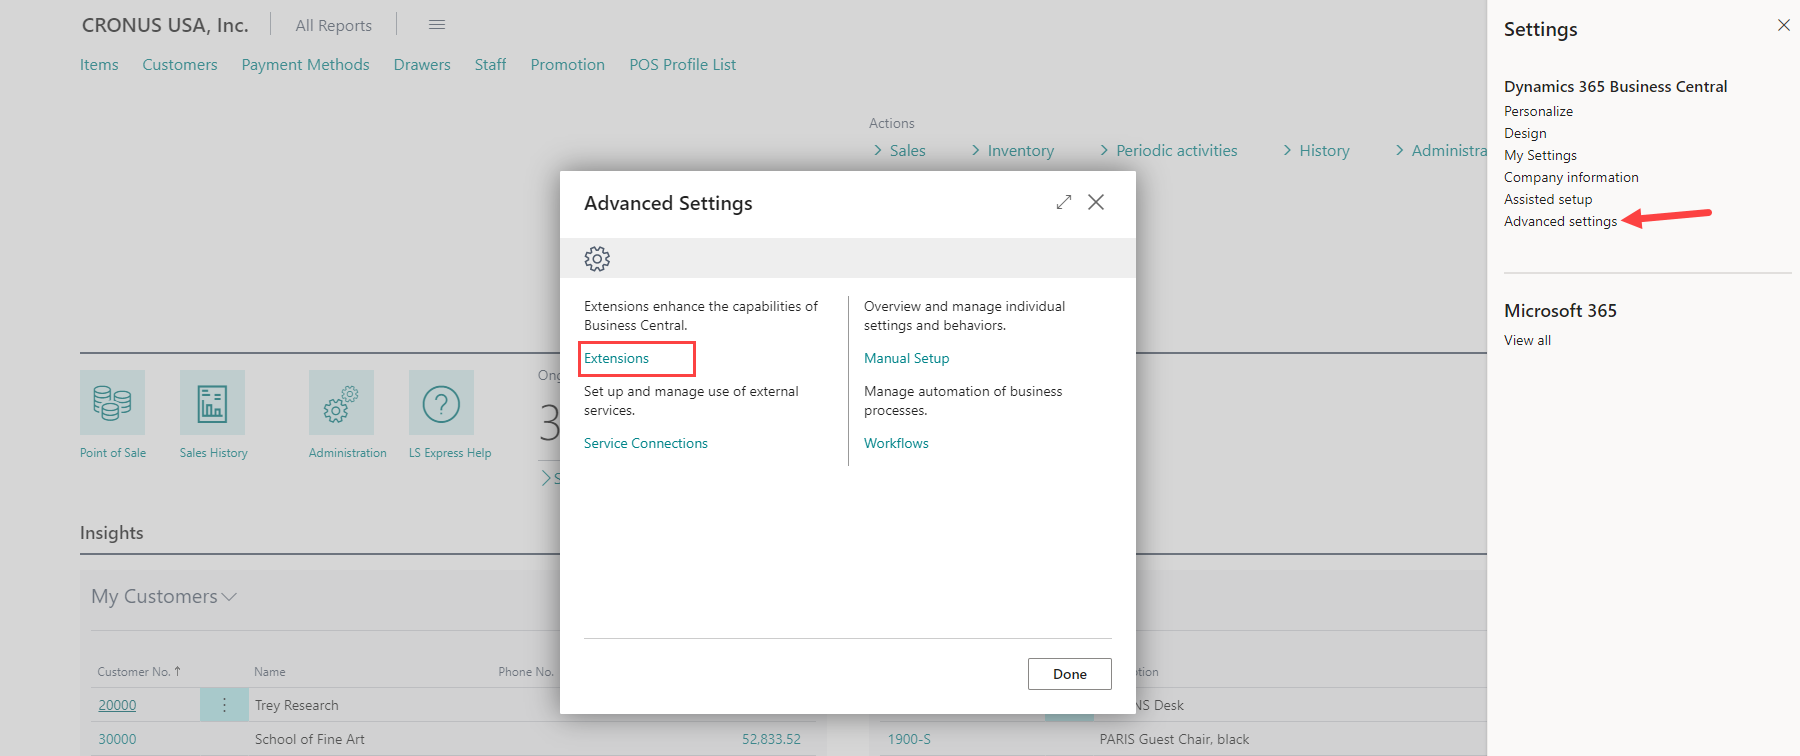The height and width of the screenshot is (756, 1800).
Task: Close the Settings side panel
Action: [x=1784, y=25]
